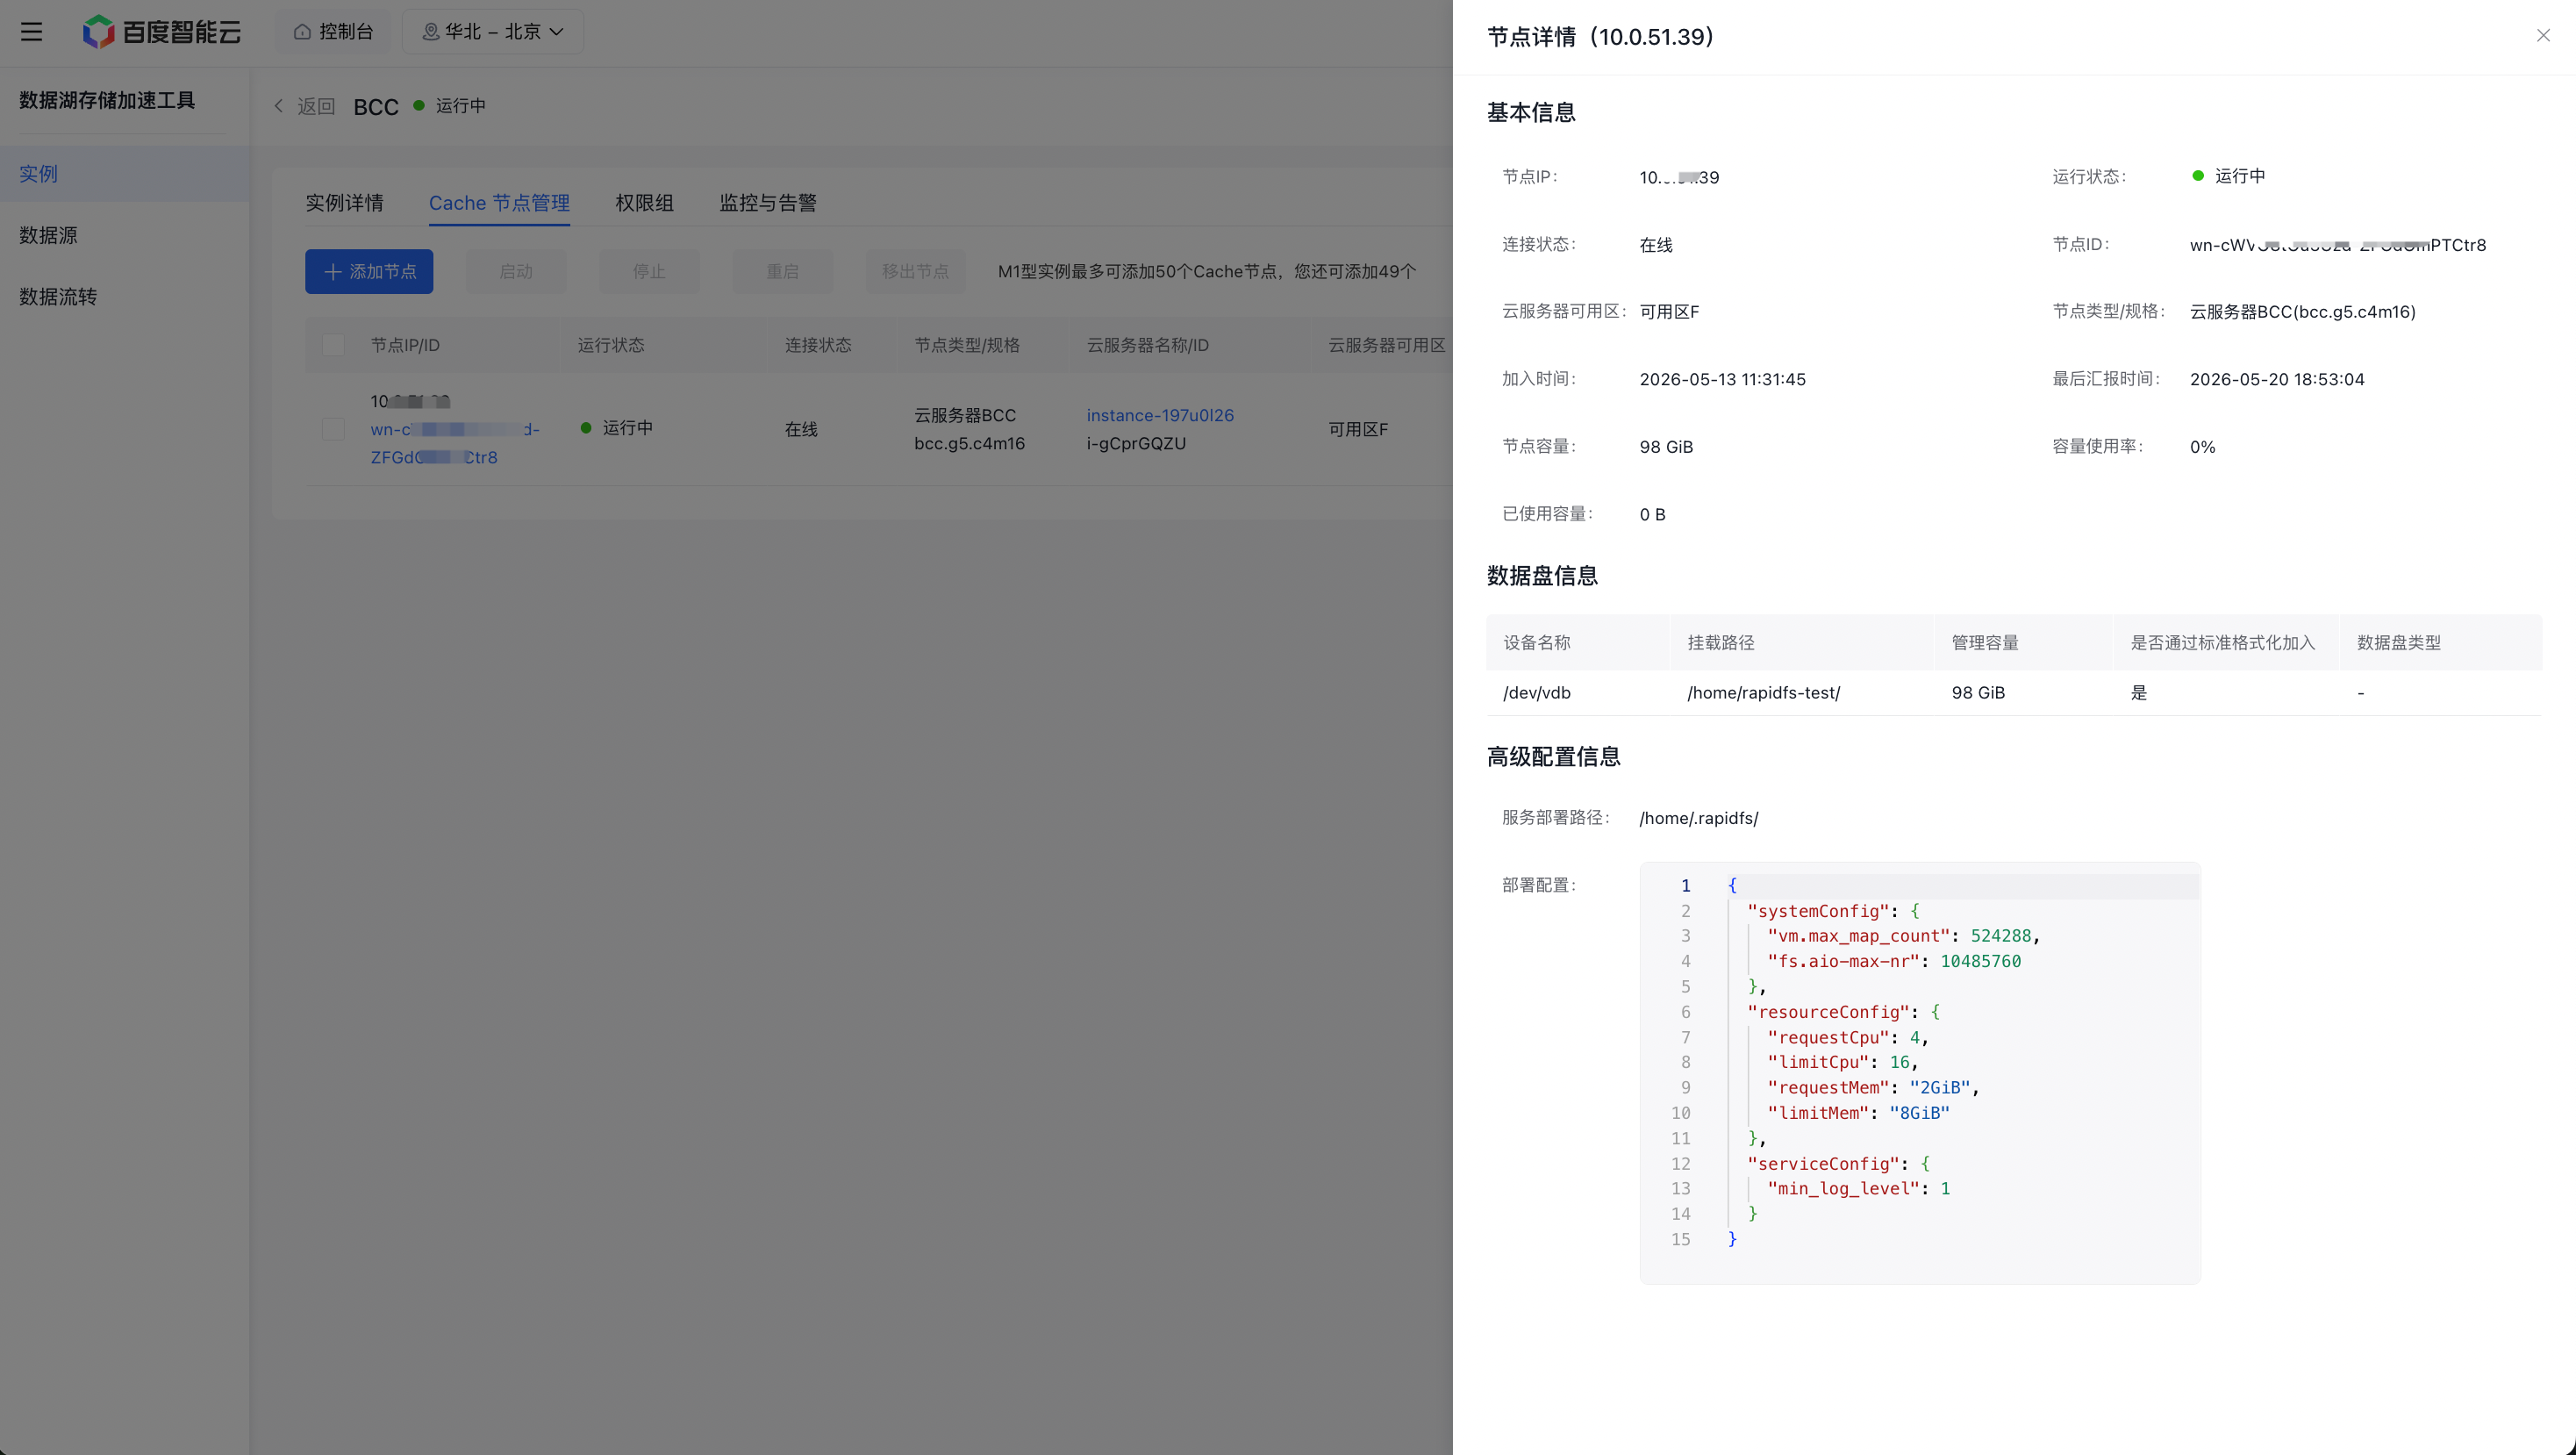Select 数据流转 in the sidebar
The image size is (2576, 1455).
pyautogui.click(x=124, y=297)
